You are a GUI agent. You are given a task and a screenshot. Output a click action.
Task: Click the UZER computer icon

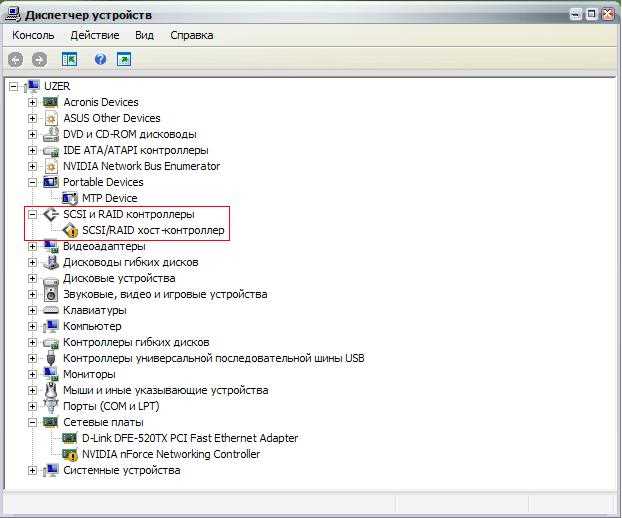[x=33, y=86]
